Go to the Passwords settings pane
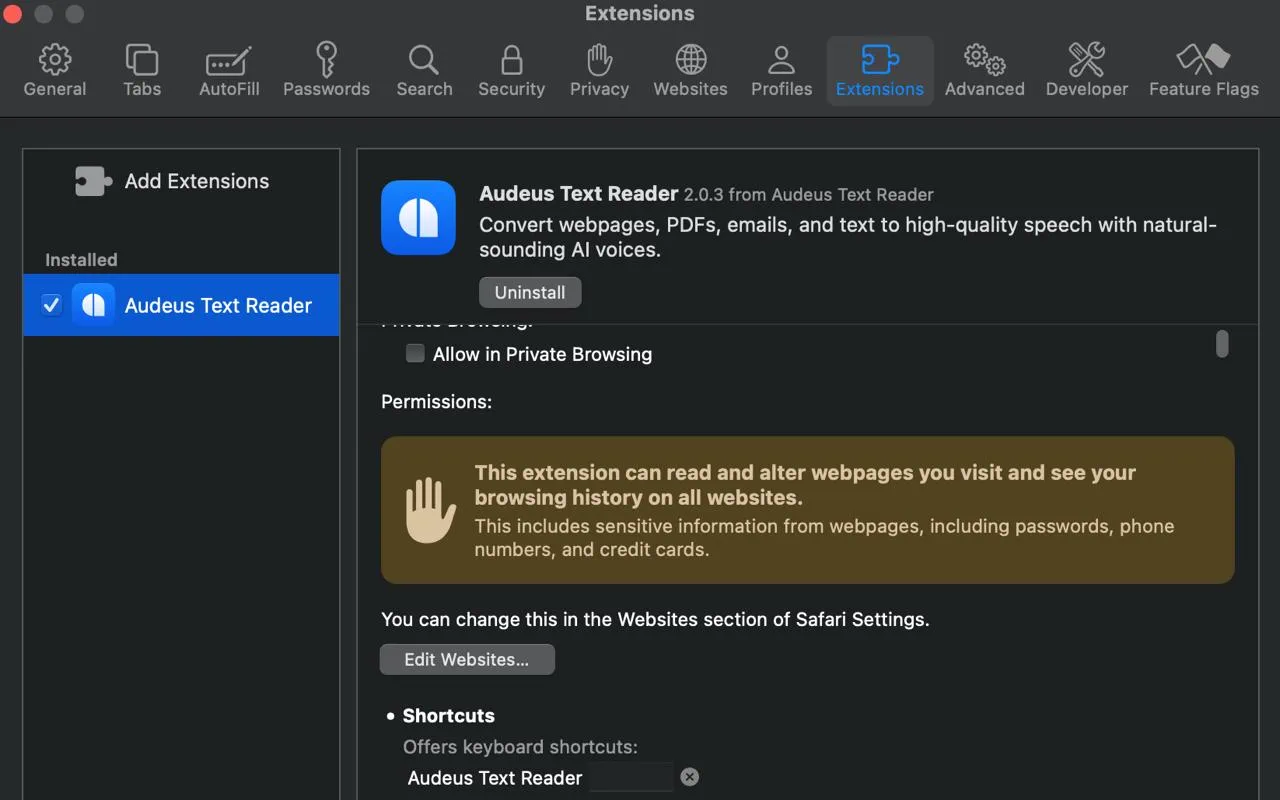The height and width of the screenshot is (800, 1280). (x=326, y=70)
